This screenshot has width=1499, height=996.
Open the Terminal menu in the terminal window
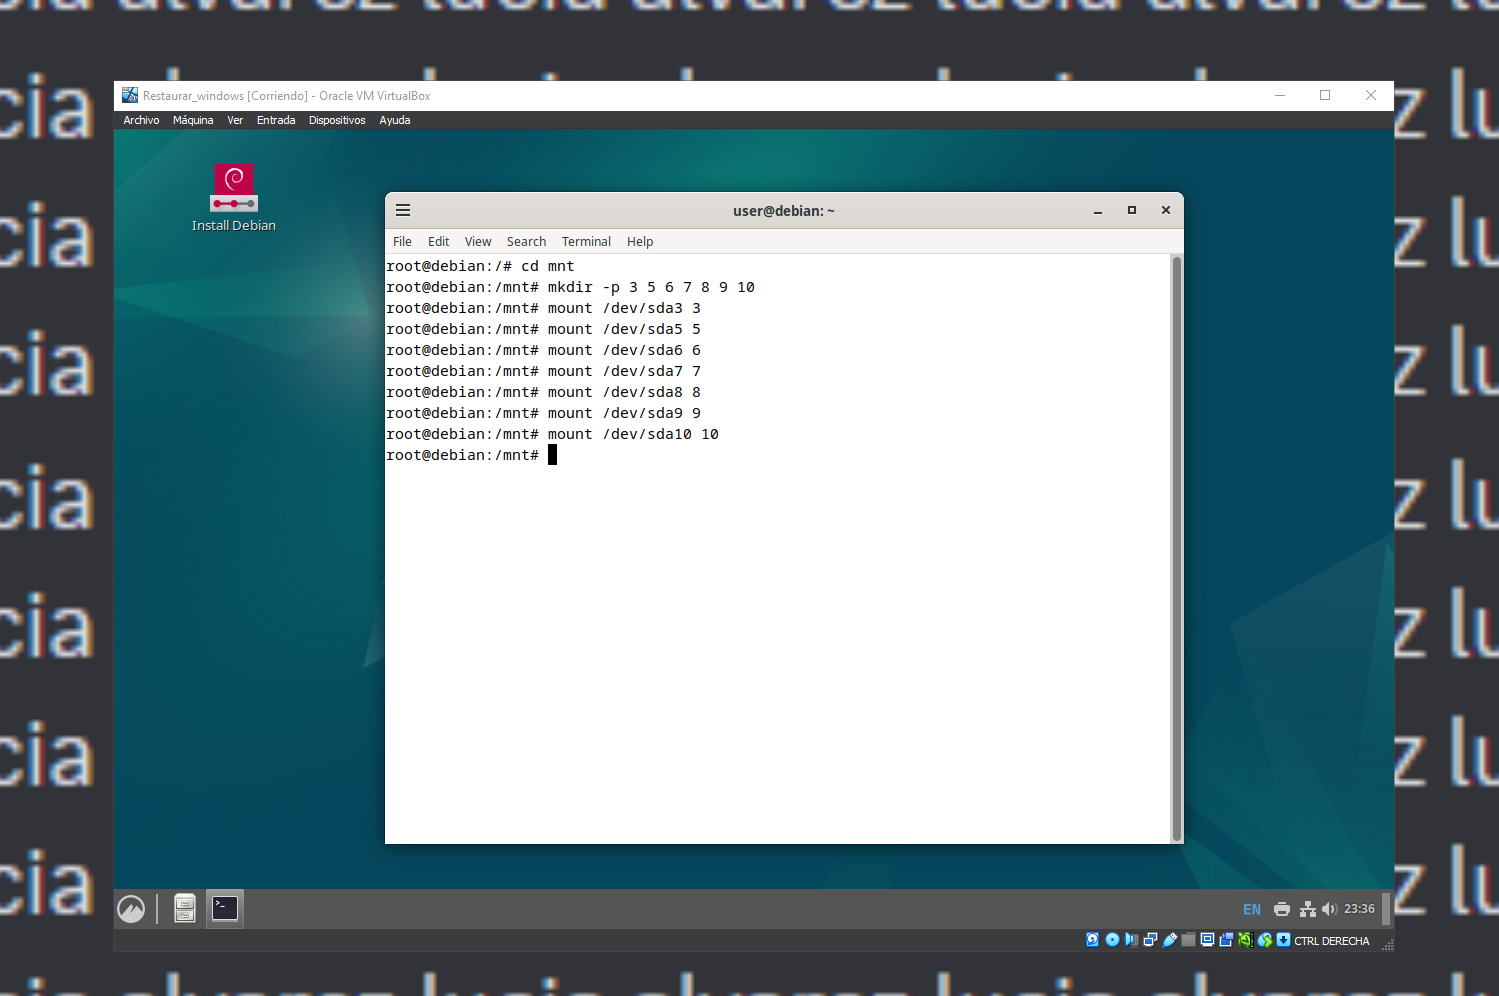click(586, 241)
